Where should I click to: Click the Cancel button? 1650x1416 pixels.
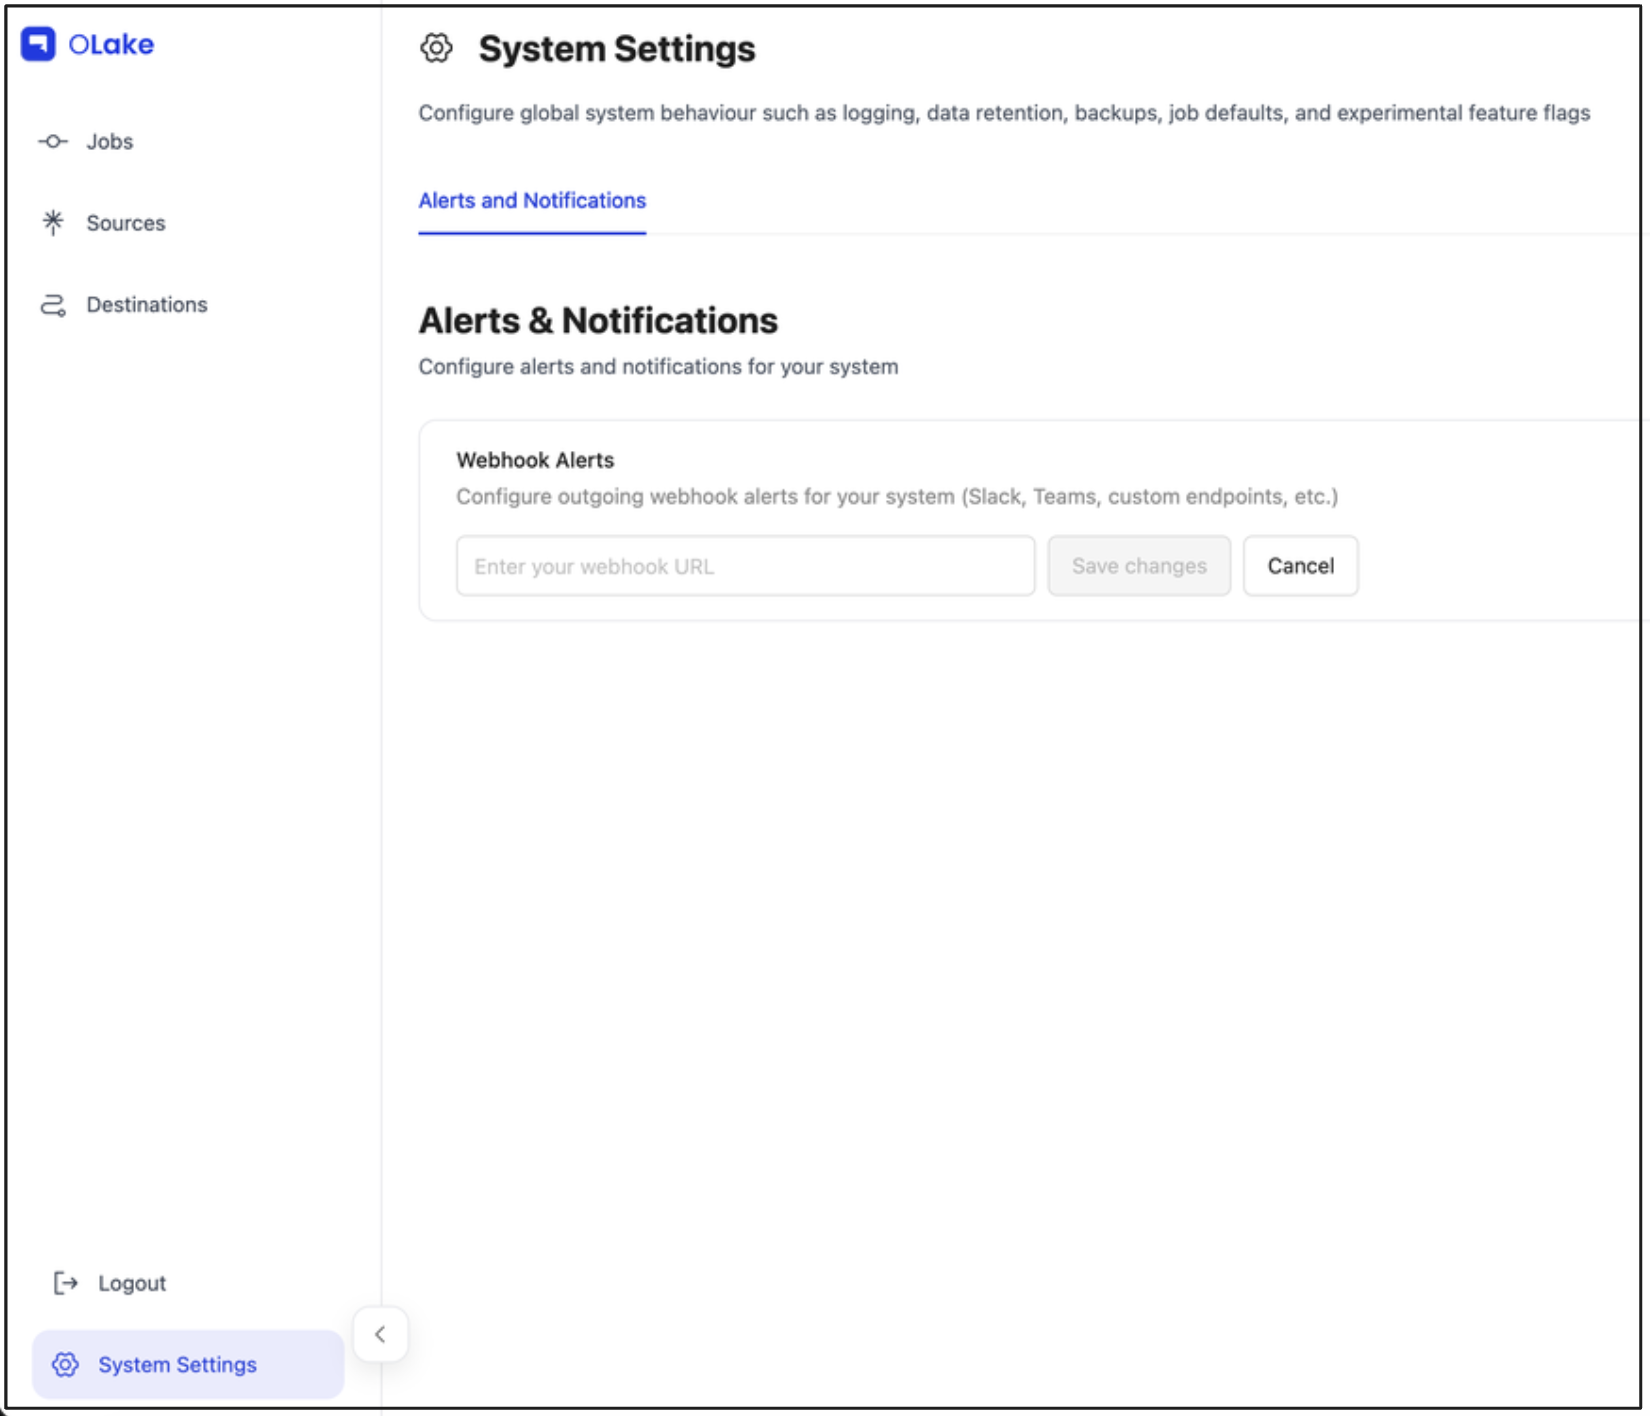1300,565
